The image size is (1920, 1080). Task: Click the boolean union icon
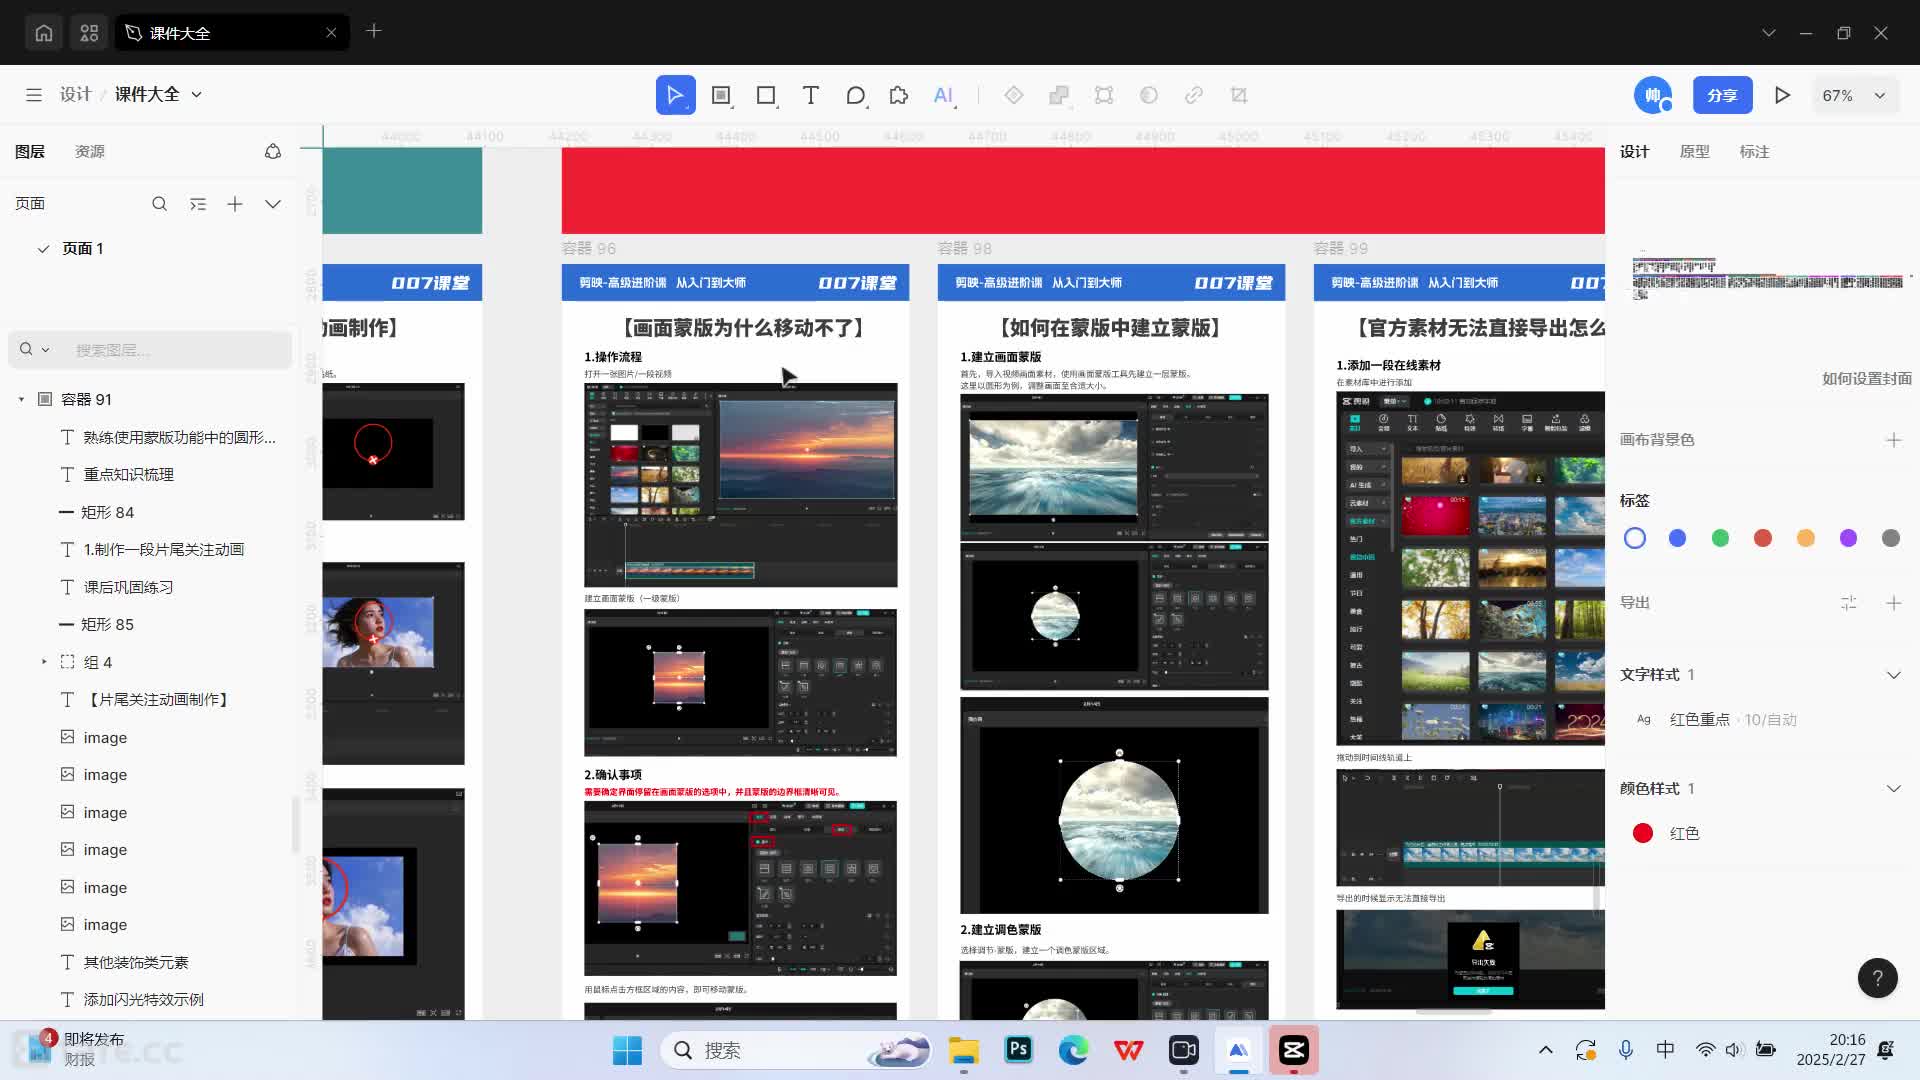(1059, 95)
